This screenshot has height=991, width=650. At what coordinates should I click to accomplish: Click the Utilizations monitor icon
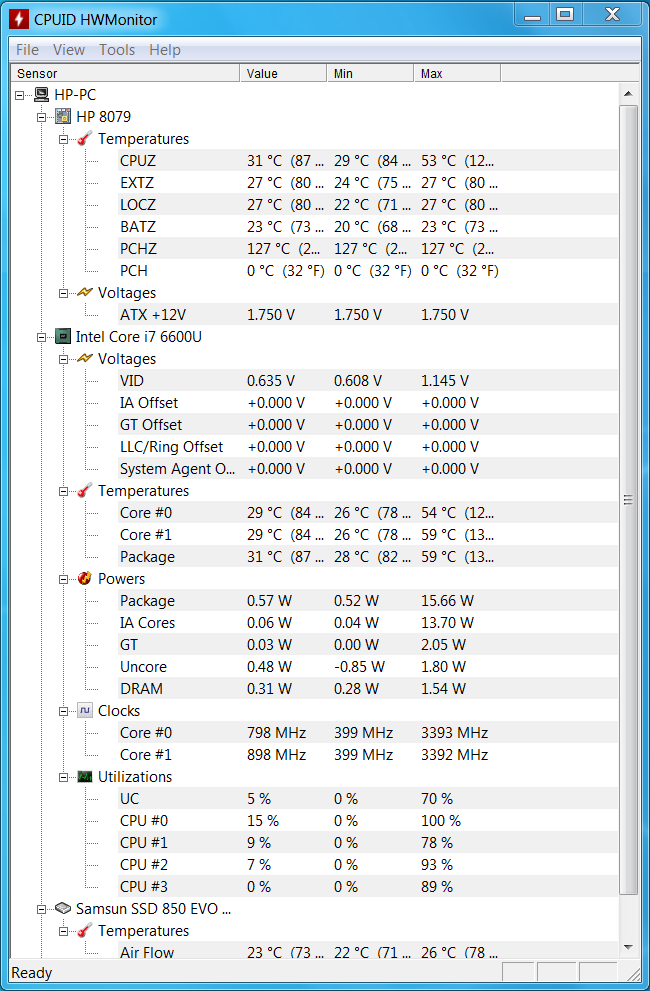click(x=85, y=777)
